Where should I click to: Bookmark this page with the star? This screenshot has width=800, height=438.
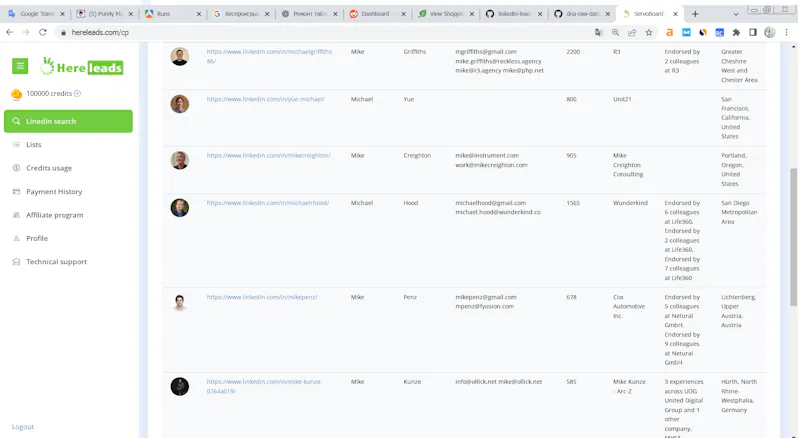point(649,32)
